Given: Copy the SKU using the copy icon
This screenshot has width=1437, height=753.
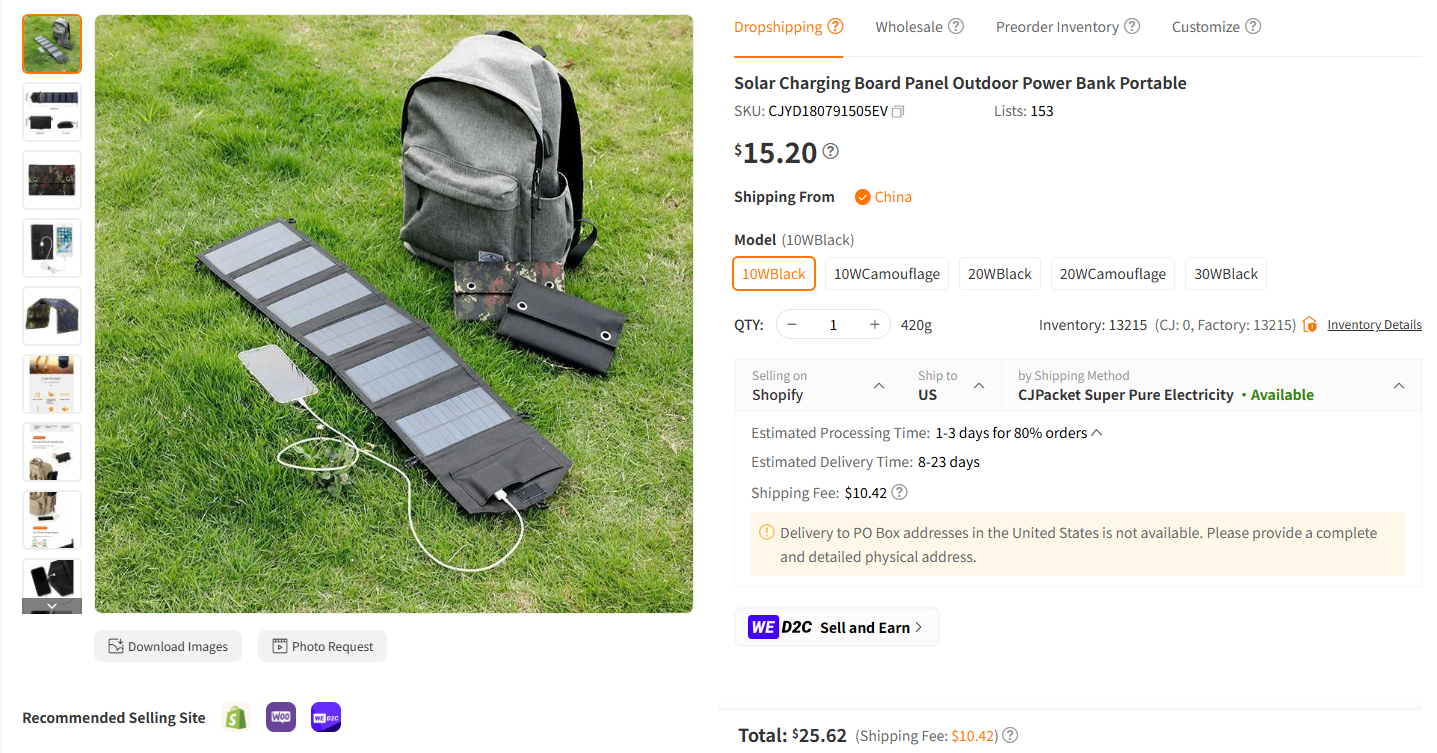Looking at the screenshot, I should [x=897, y=111].
